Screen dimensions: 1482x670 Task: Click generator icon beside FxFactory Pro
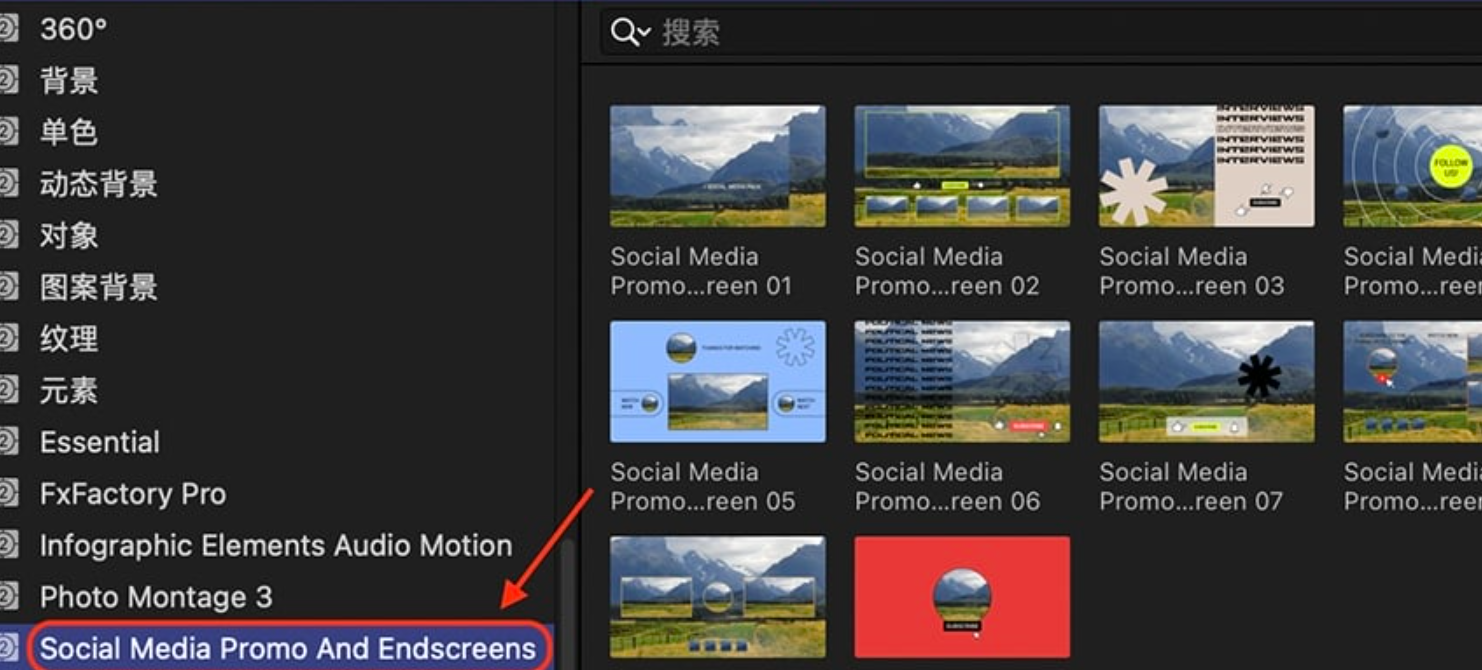tap(8, 494)
